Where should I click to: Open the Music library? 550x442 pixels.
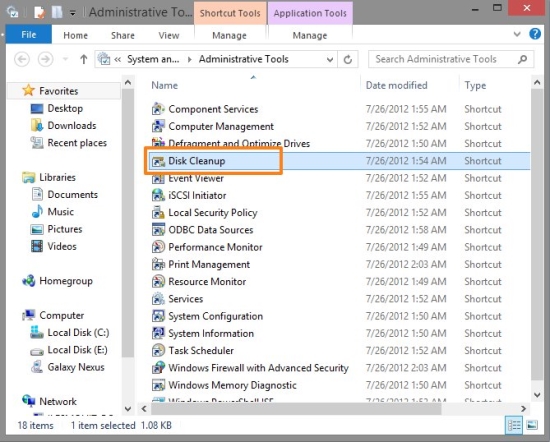pyautogui.click(x=61, y=212)
